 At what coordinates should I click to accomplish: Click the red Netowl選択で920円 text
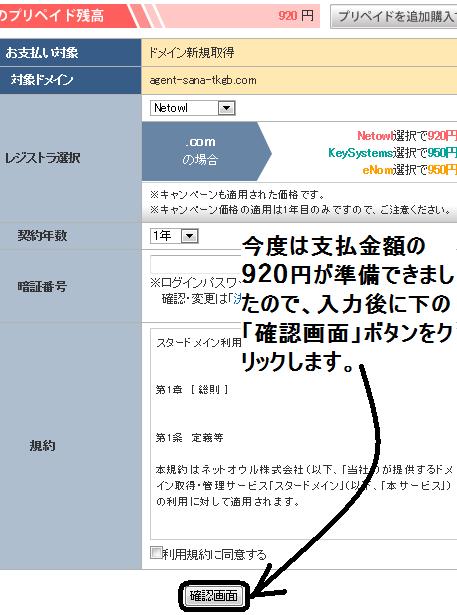click(407, 136)
